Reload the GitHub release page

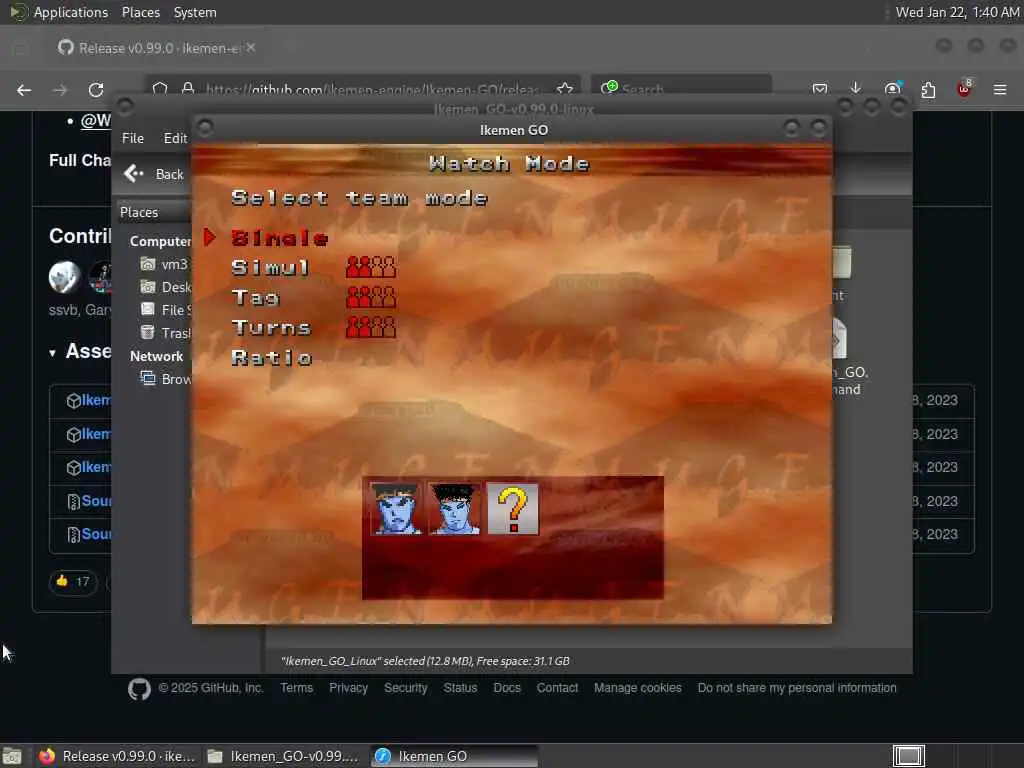click(x=96, y=90)
